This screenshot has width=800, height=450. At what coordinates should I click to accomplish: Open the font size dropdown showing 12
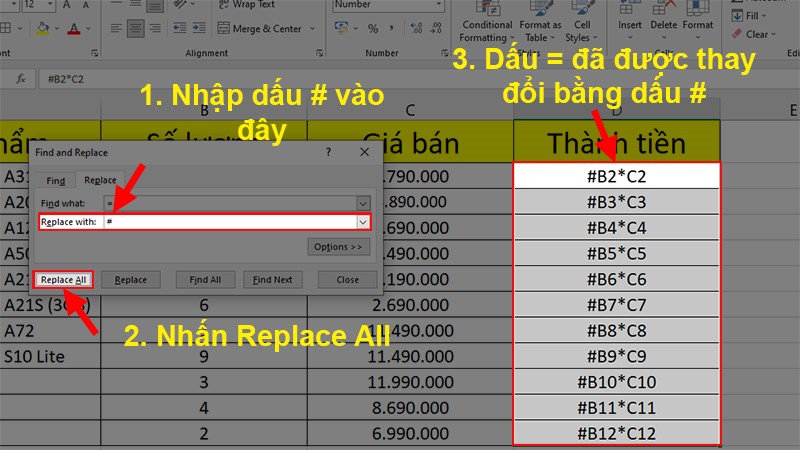pyautogui.click(x=51, y=5)
